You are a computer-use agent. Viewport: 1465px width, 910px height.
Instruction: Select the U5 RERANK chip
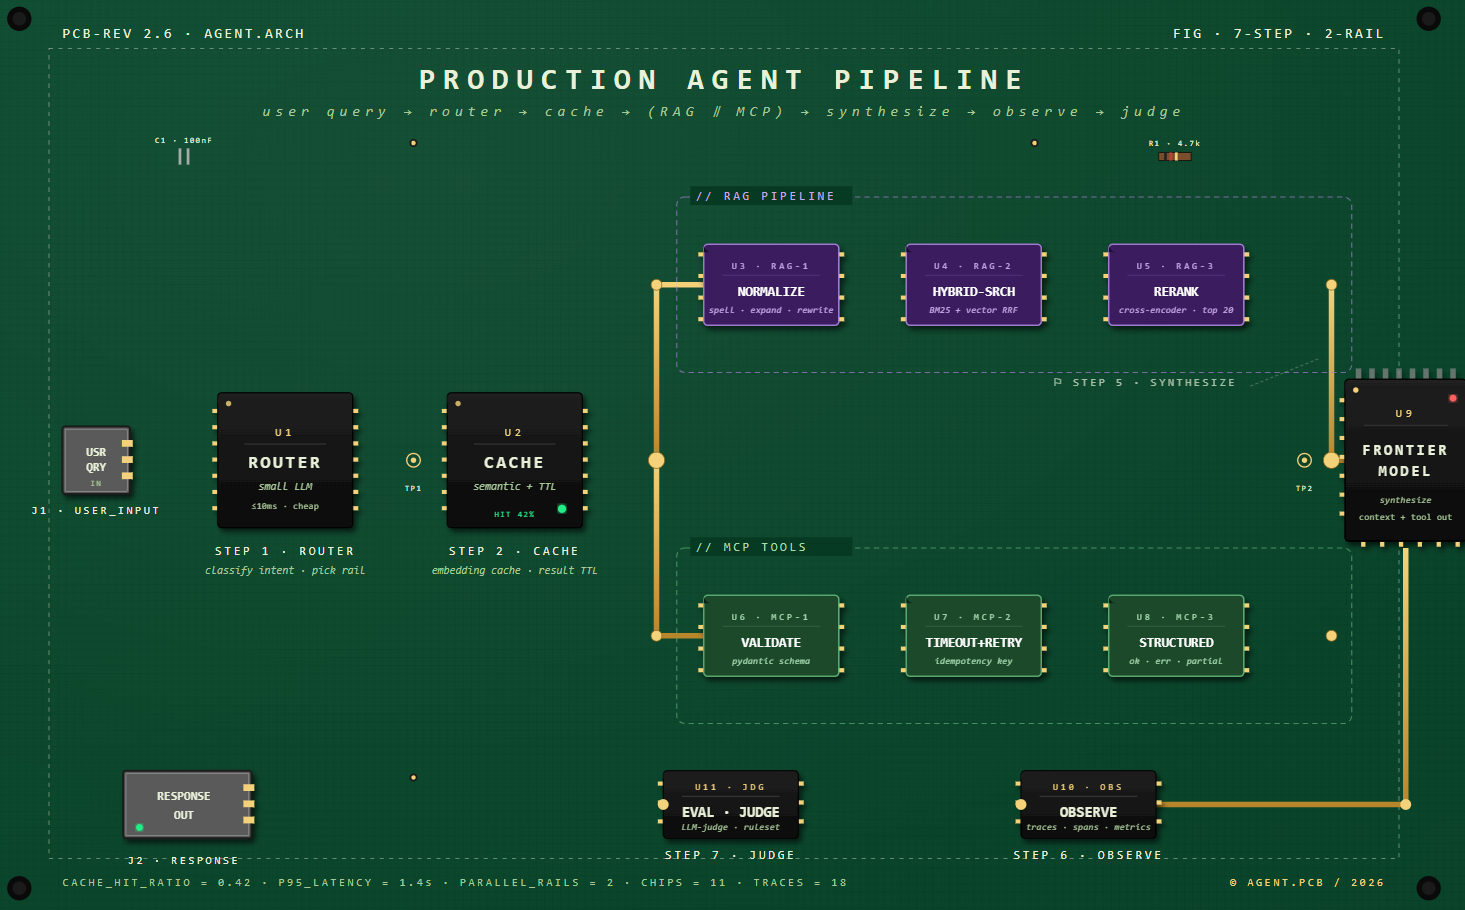(x=1176, y=284)
